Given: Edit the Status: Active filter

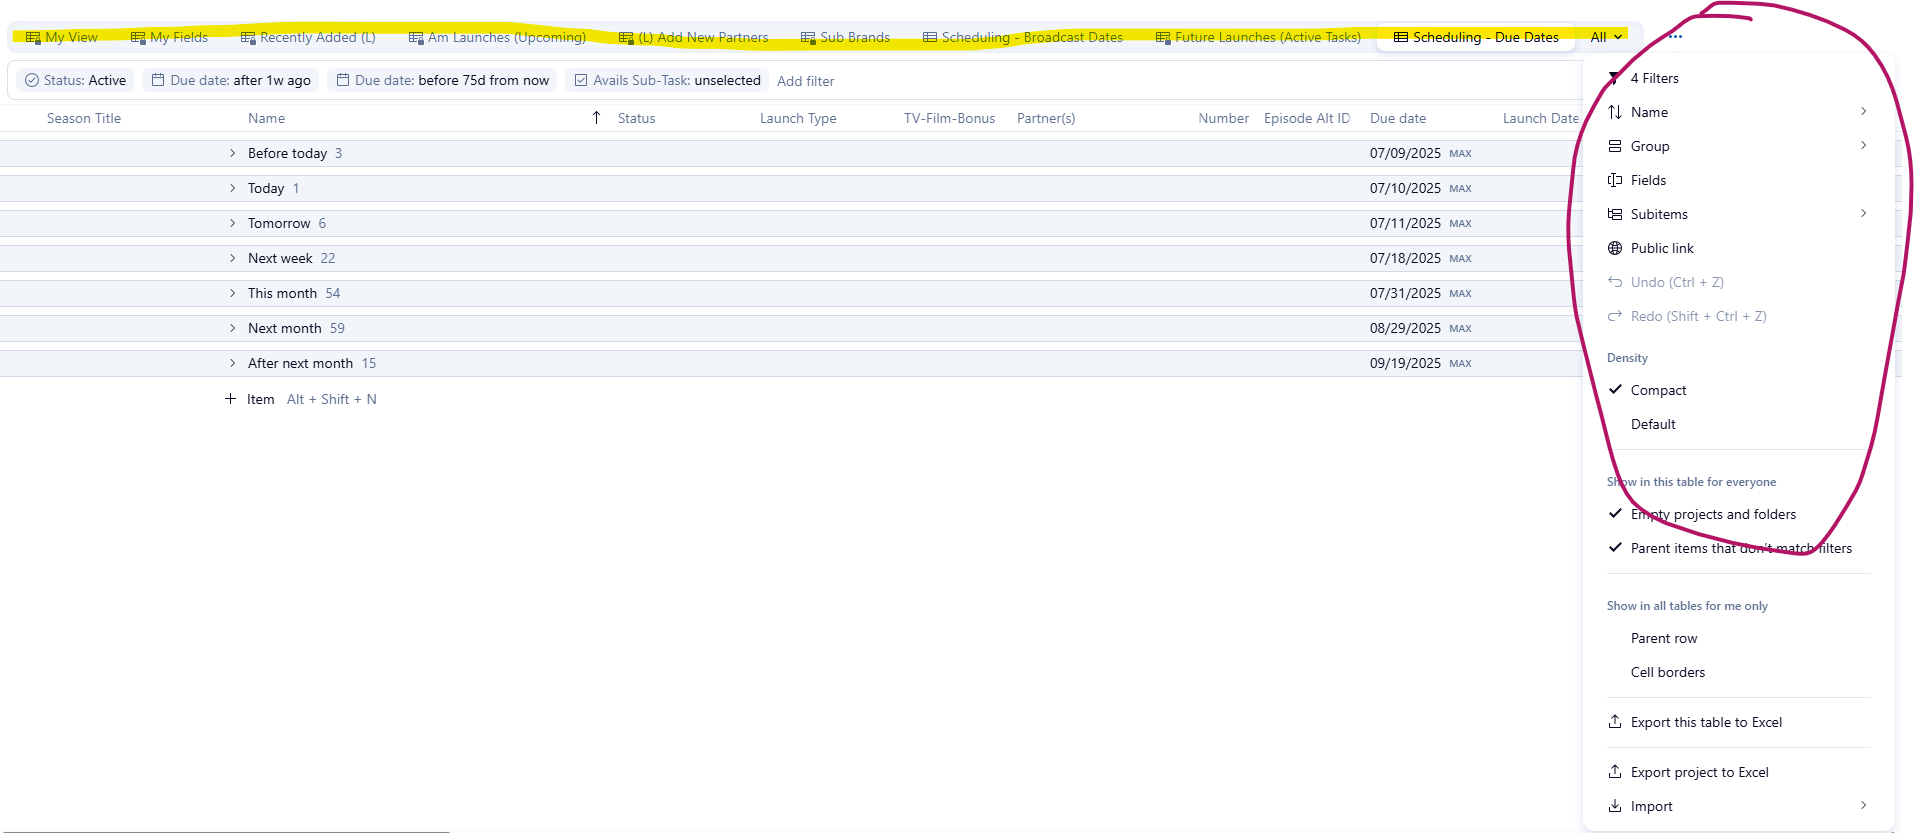Looking at the screenshot, I should (75, 80).
